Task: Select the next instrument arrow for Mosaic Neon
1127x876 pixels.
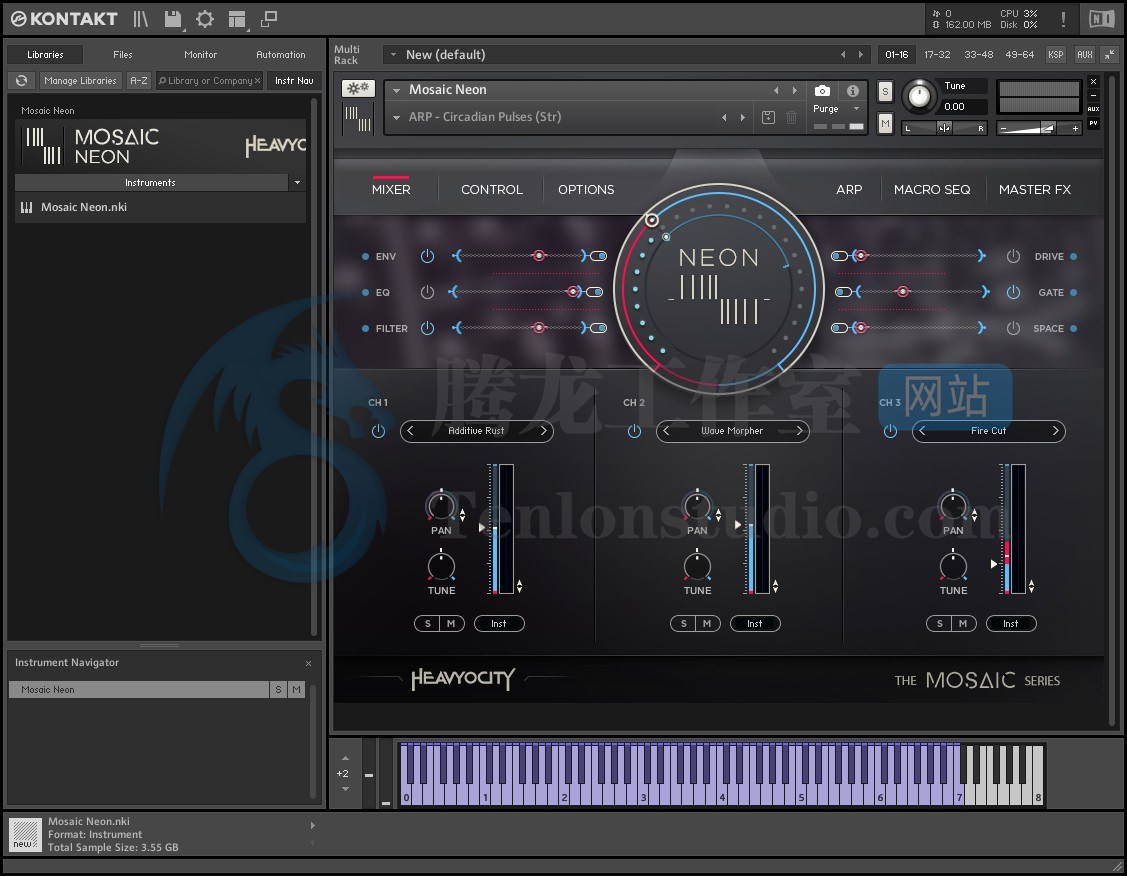Action: [794, 90]
